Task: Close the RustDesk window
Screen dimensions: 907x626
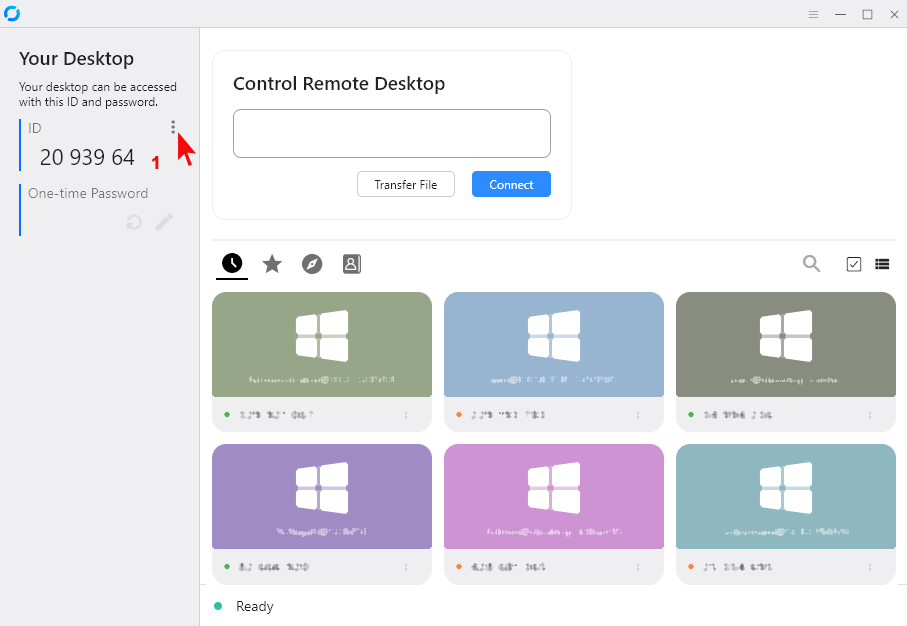Action: click(x=894, y=14)
